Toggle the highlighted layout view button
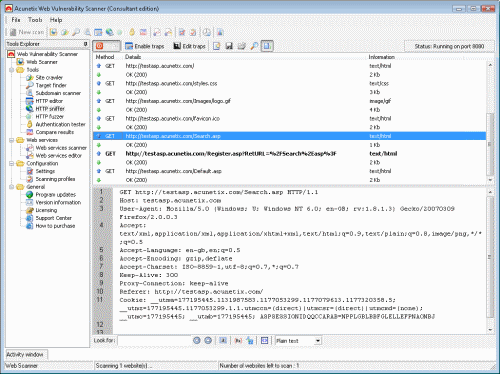 tap(267, 46)
